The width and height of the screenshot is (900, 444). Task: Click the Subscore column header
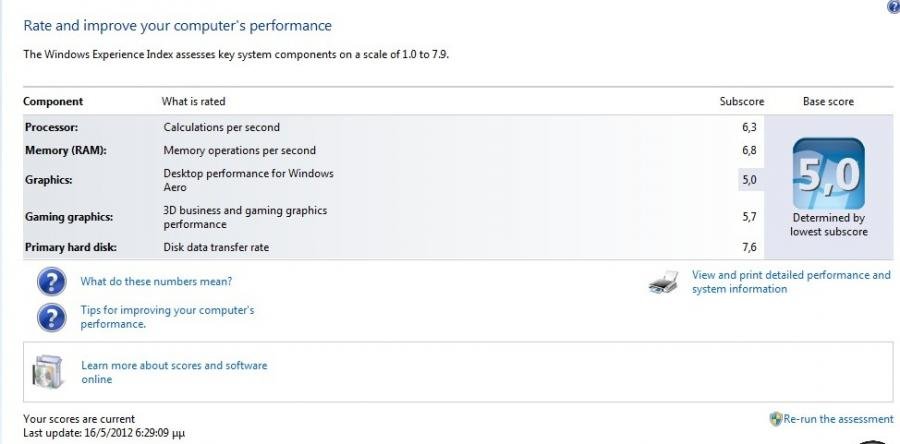pos(741,102)
